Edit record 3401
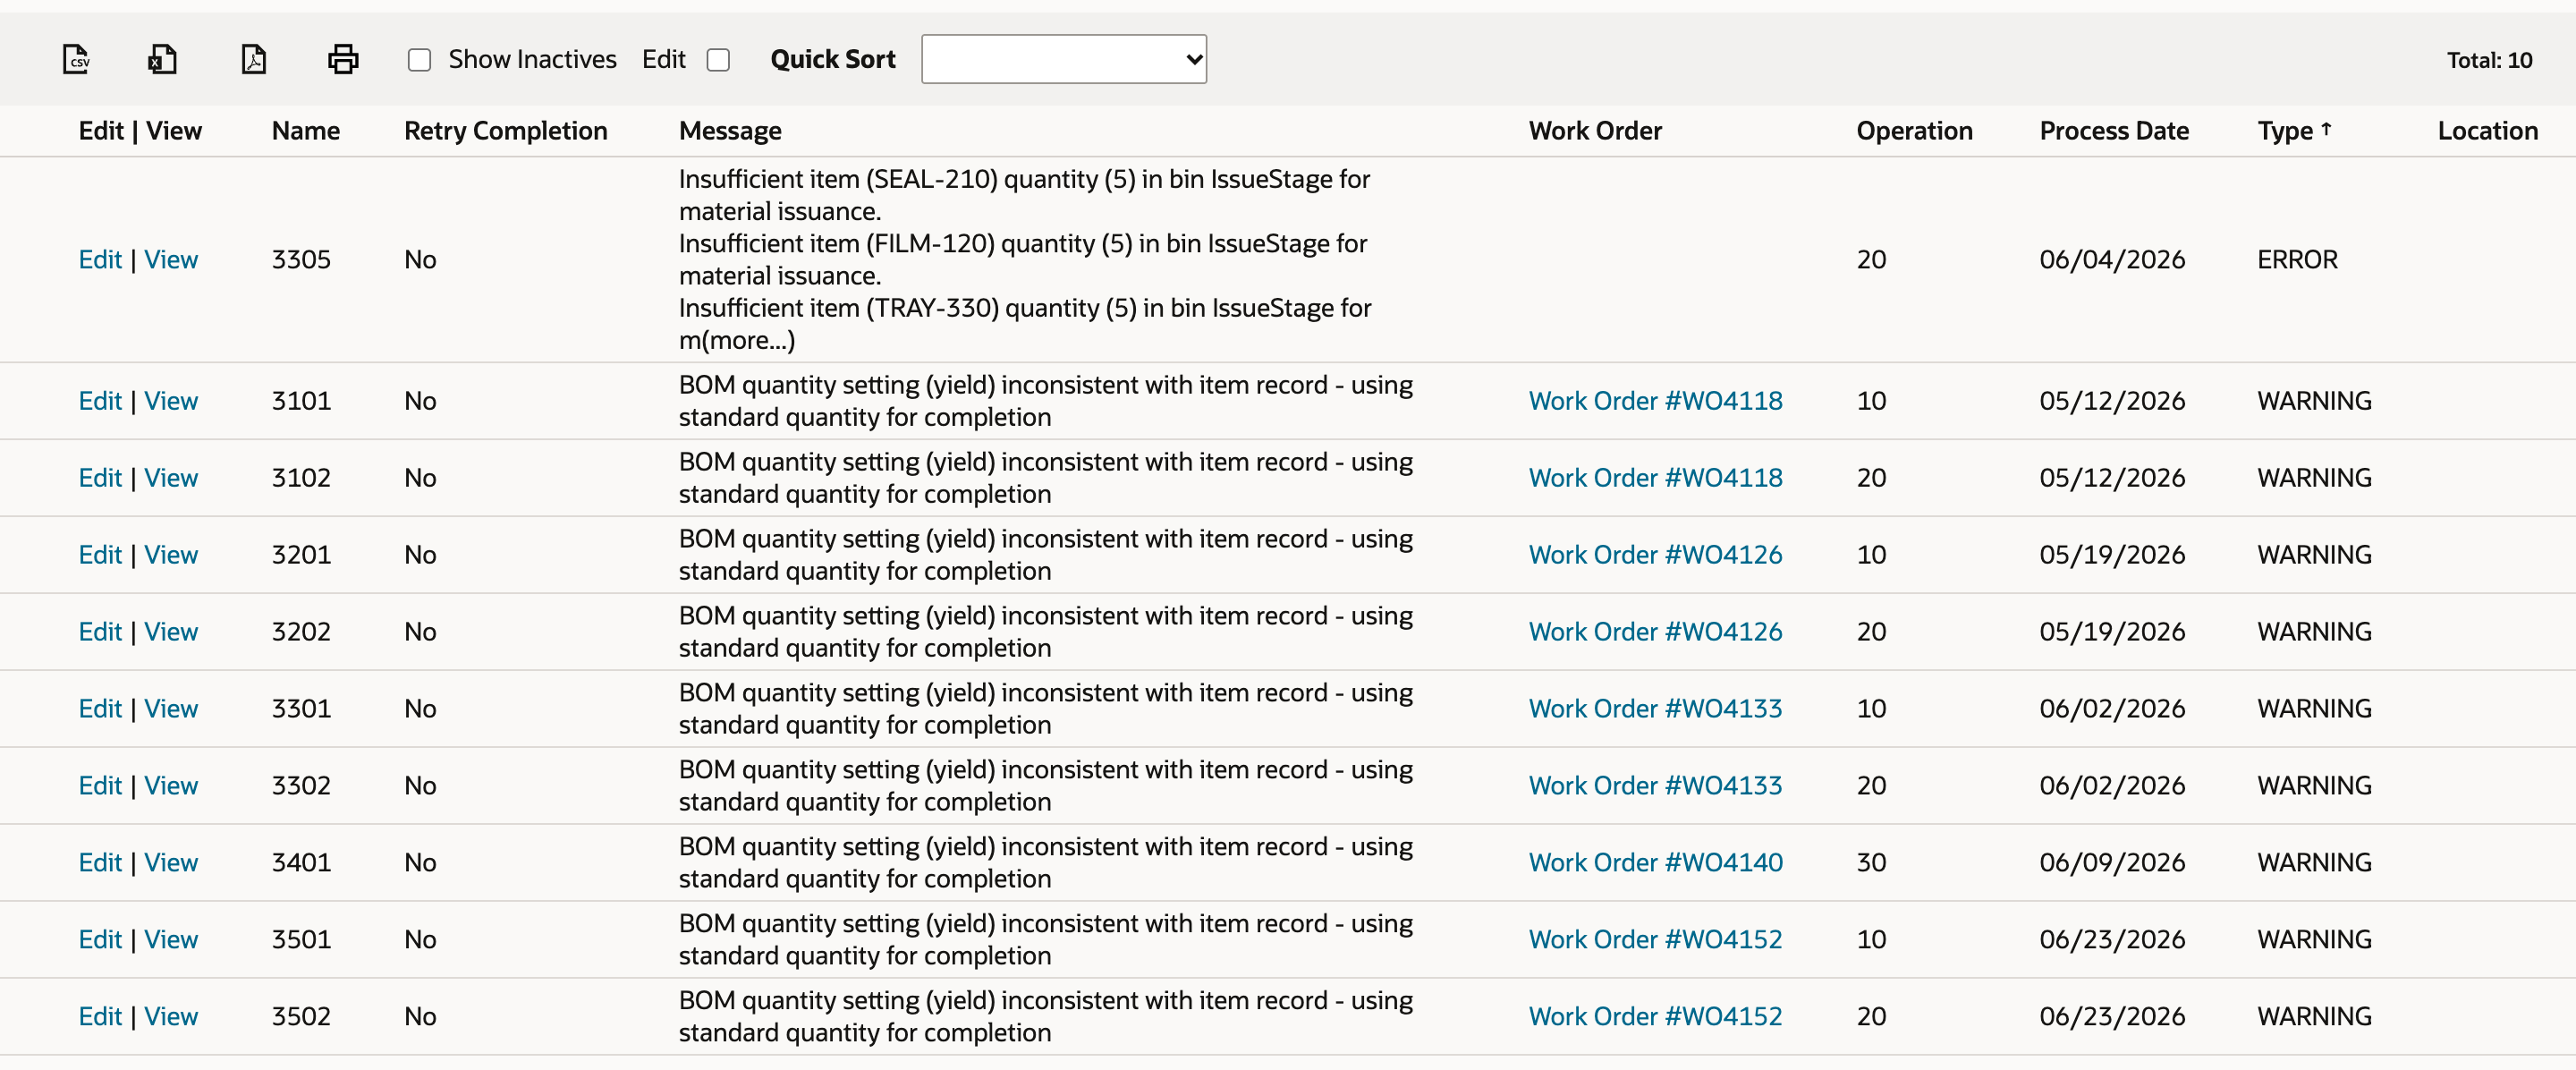The image size is (2576, 1070). point(100,863)
